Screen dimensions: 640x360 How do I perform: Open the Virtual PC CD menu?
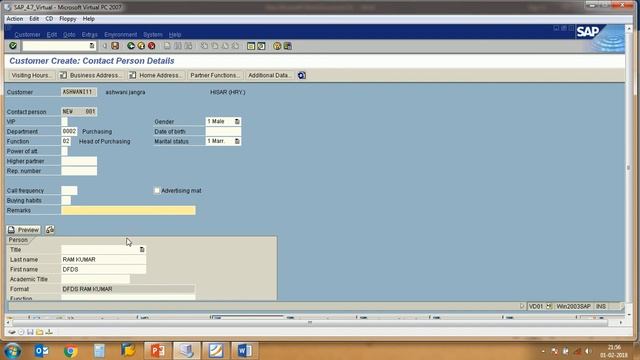[49, 19]
